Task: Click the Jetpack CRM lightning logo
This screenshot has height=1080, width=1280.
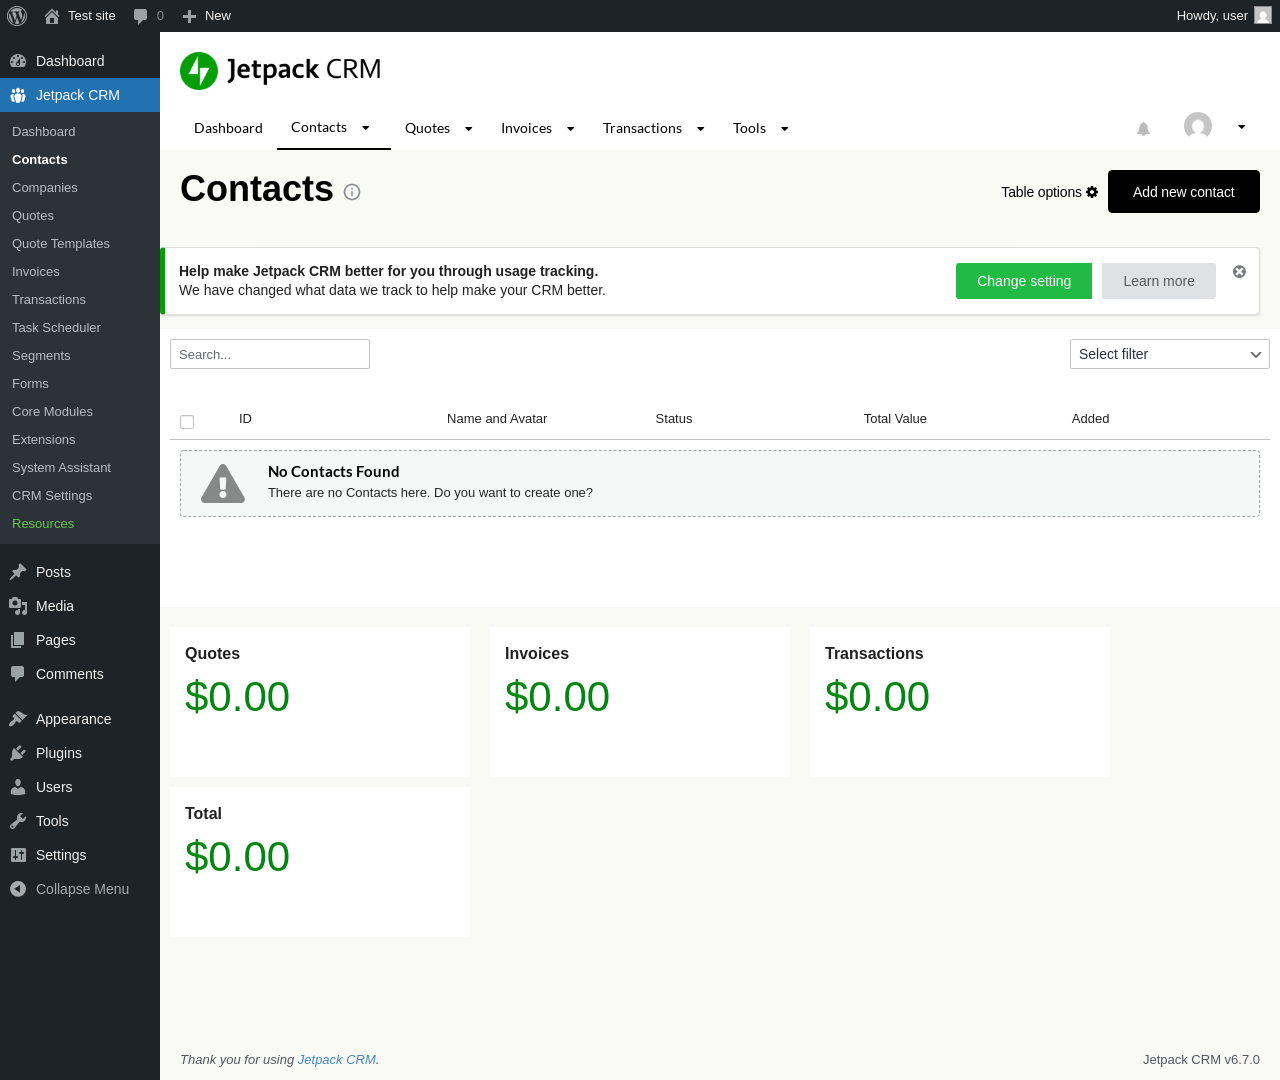Action: coord(199,71)
